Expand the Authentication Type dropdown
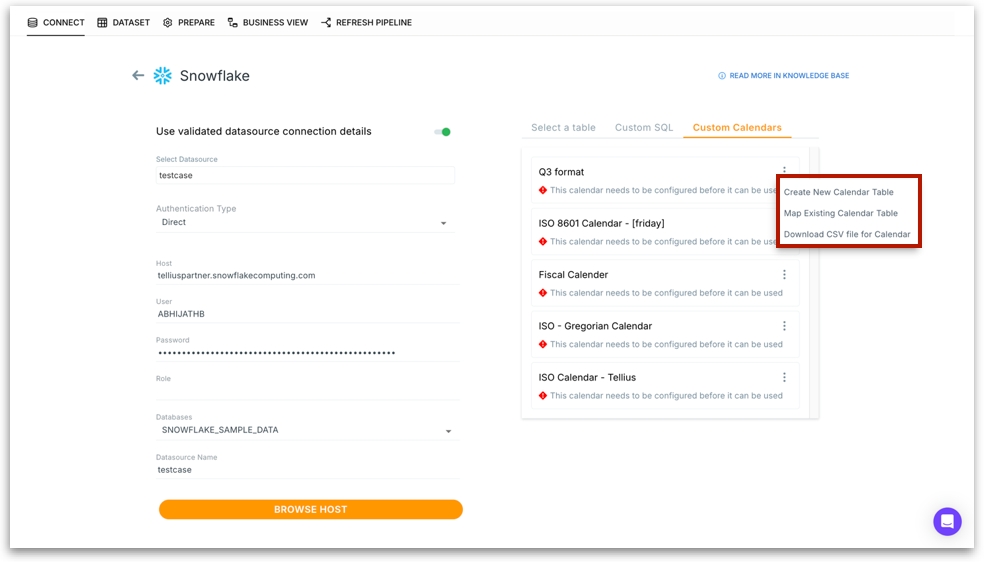 click(x=444, y=223)
